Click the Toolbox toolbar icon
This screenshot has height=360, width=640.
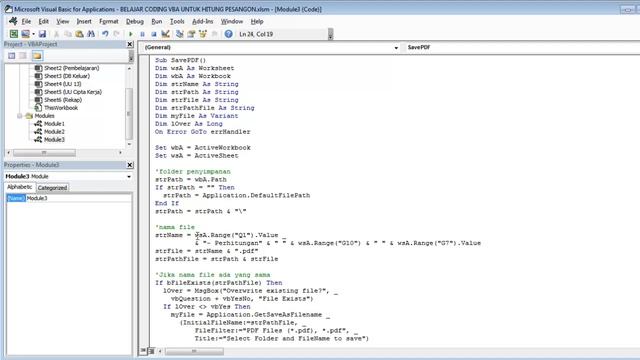(214, 34)
